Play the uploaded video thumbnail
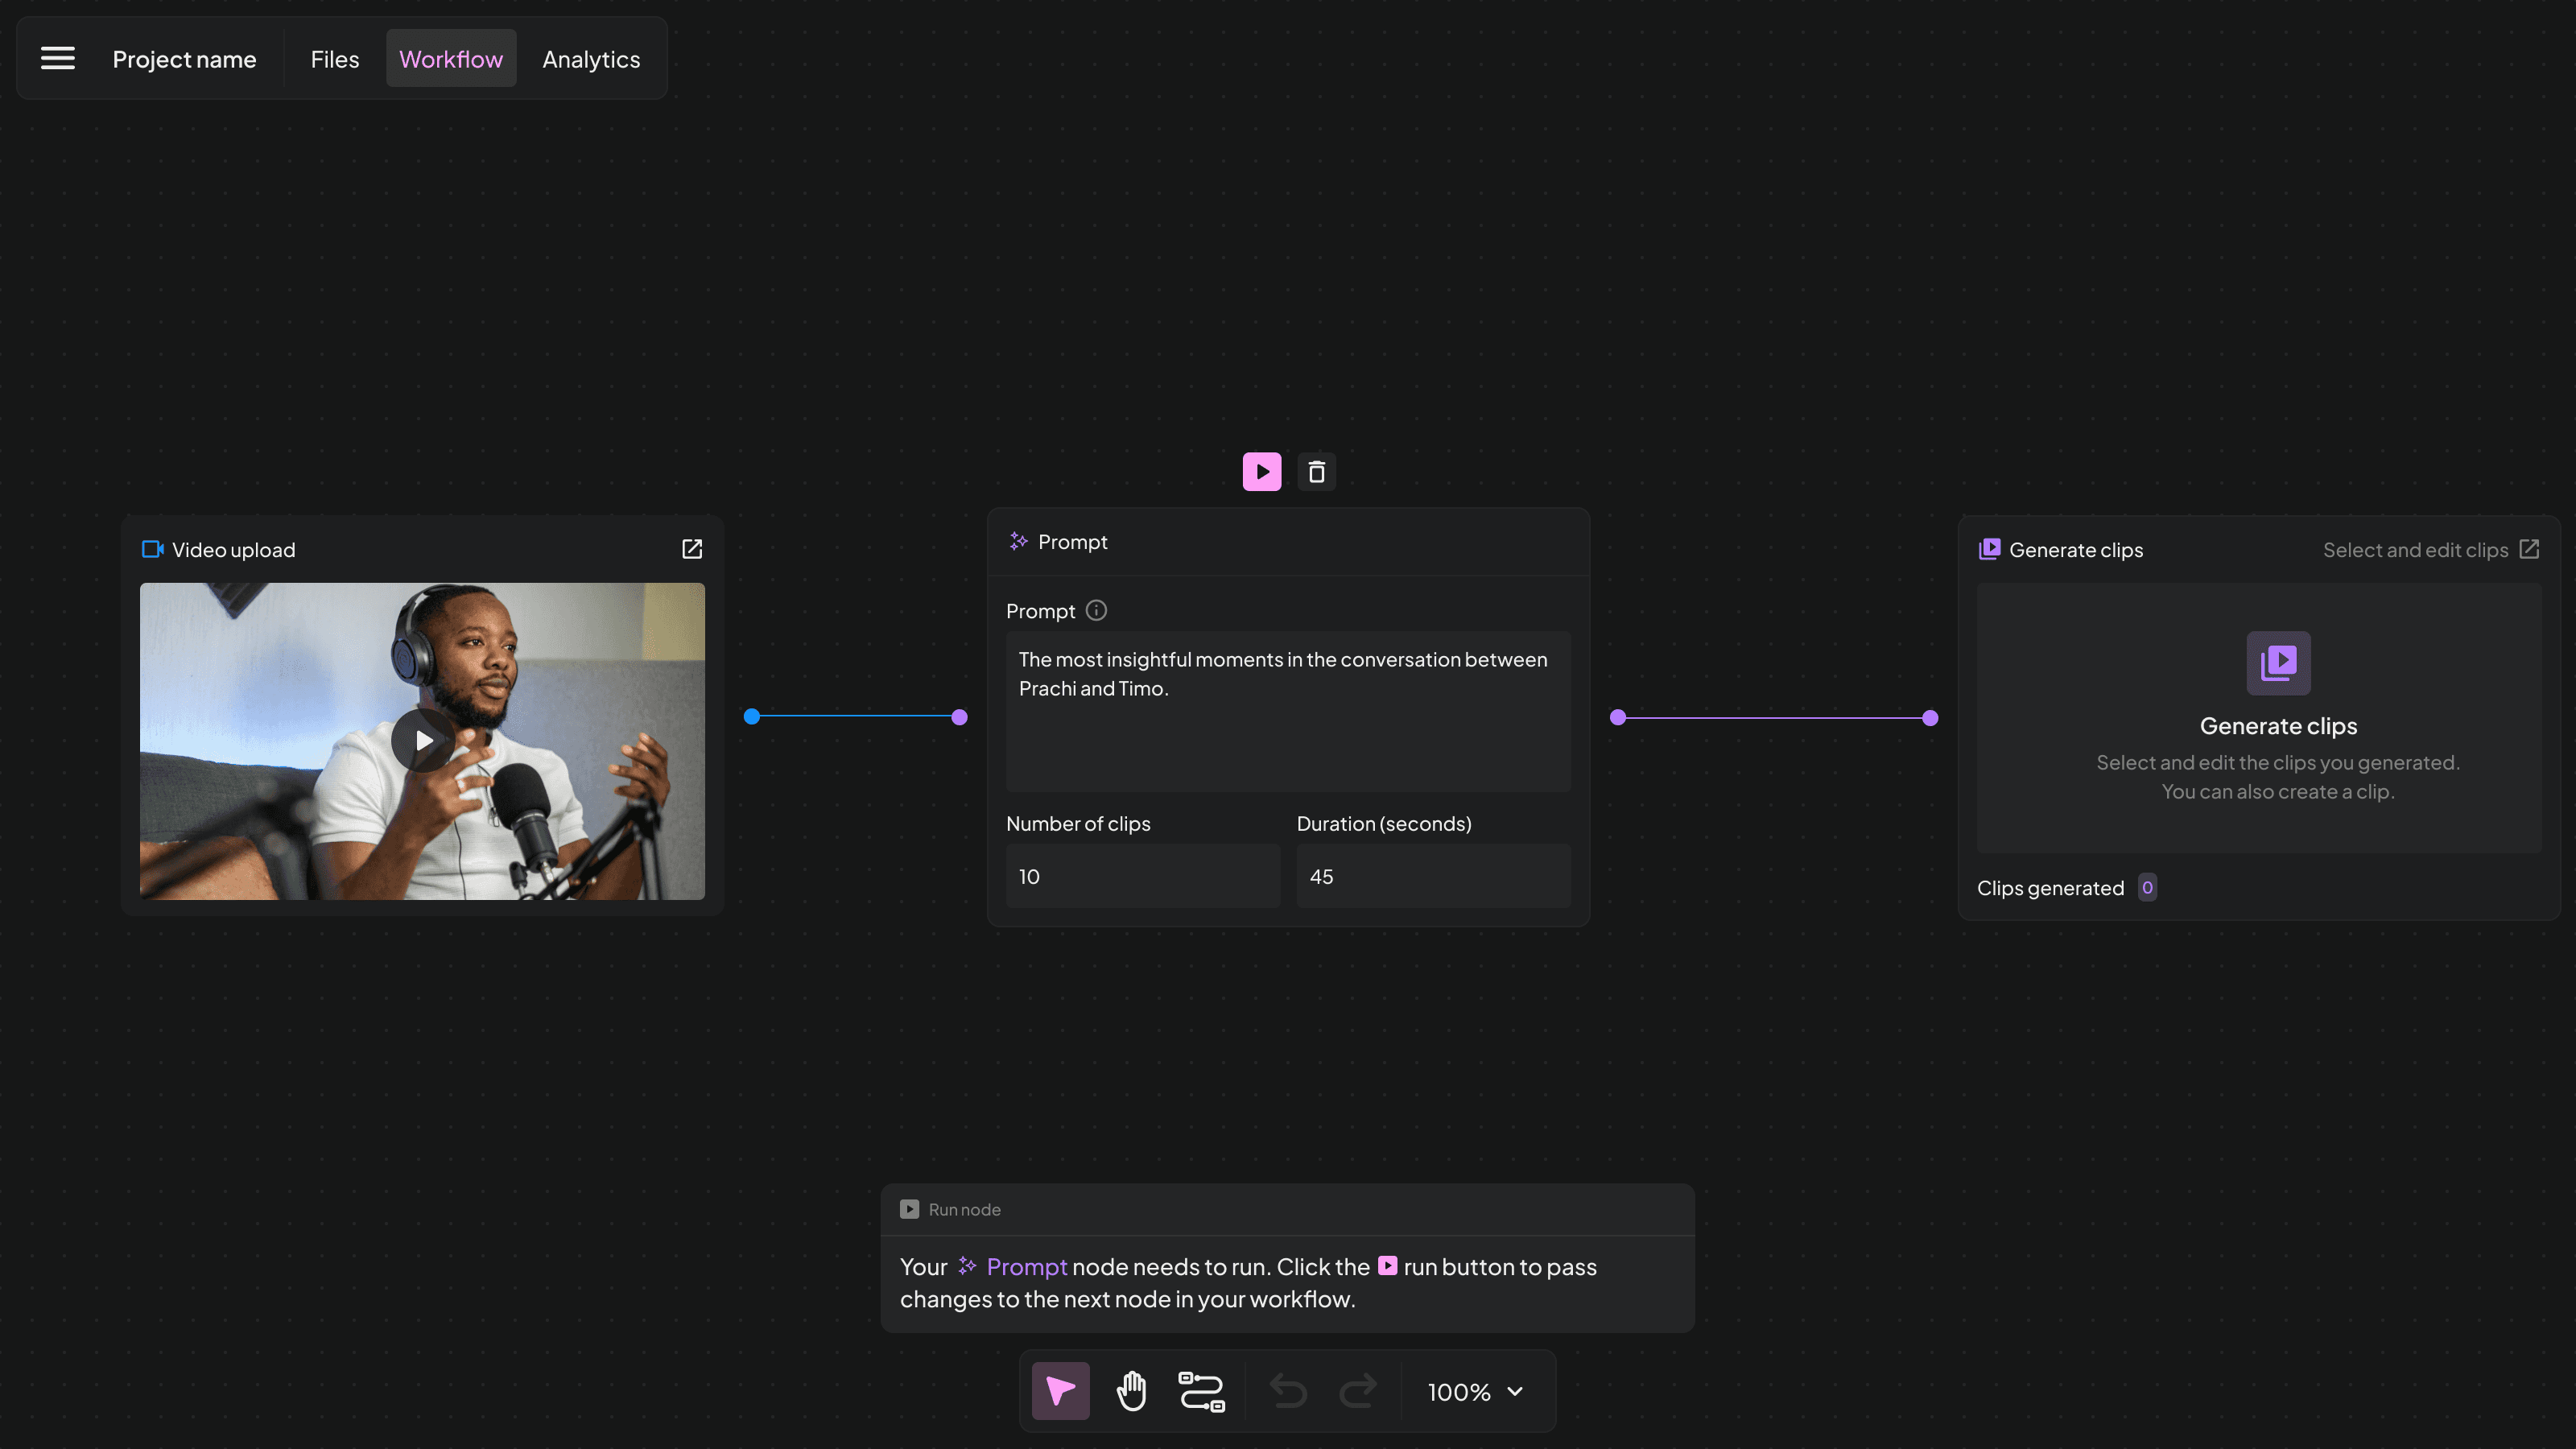2576x1449 pixels. pyautogui.click(x=423, y=741)
